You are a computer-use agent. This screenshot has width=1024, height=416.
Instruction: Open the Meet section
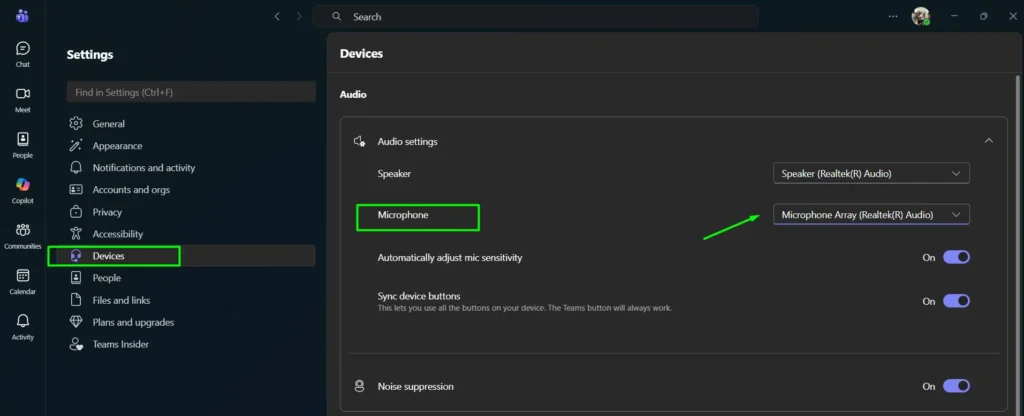[x=23, y=99]
